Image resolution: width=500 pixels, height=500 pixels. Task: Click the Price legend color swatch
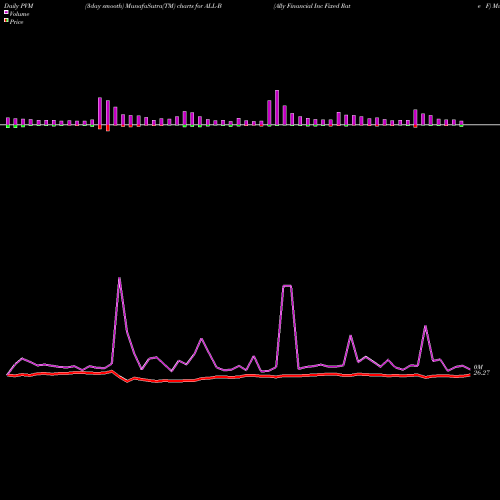pos(6,20)
